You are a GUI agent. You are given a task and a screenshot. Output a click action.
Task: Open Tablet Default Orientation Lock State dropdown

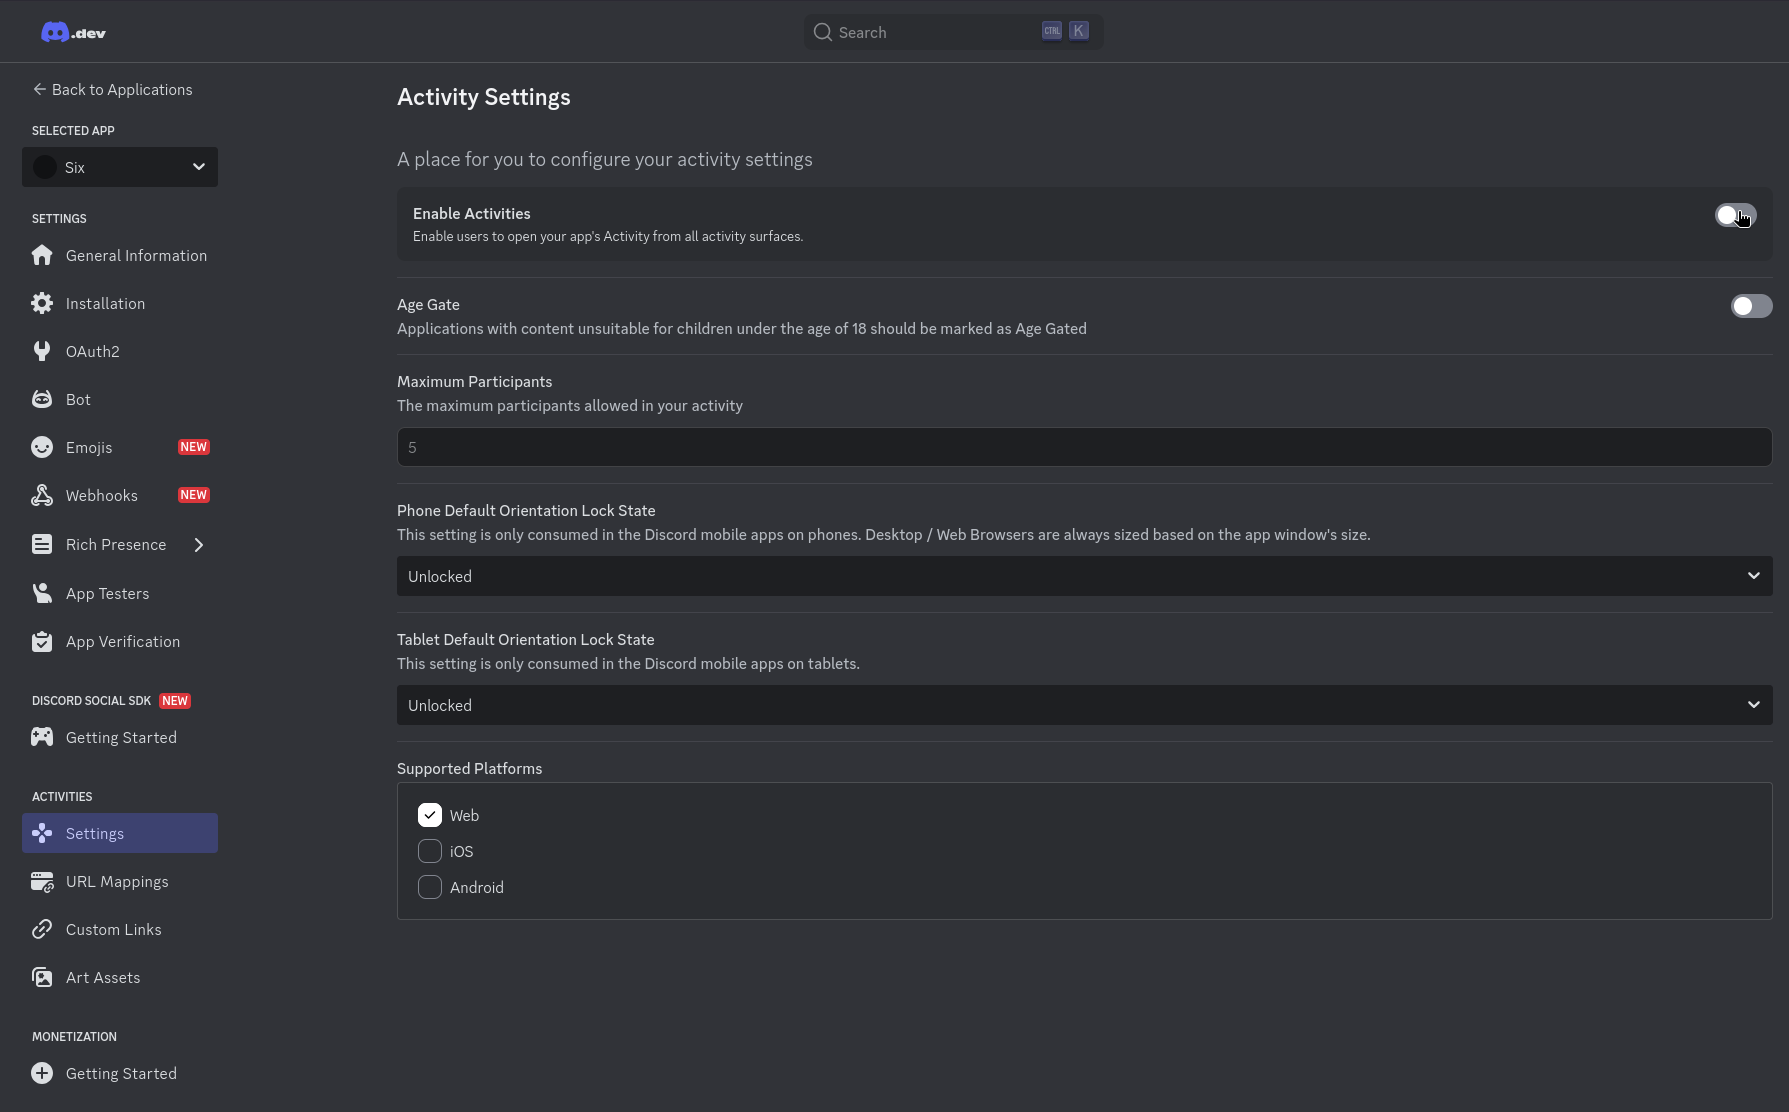point(1084,706)
